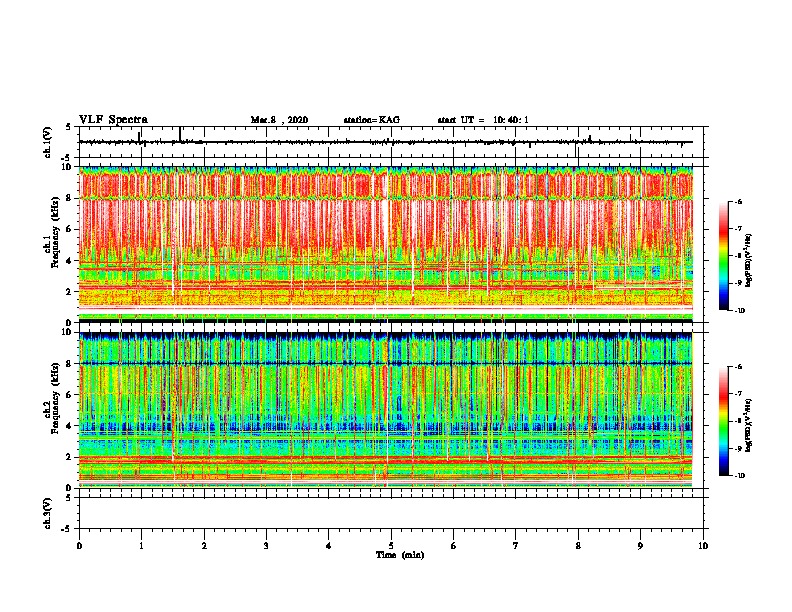The width and height of the screenshot is (792, 612).
Task: Click time axis tick label "10"
Action: pos(703,546)
